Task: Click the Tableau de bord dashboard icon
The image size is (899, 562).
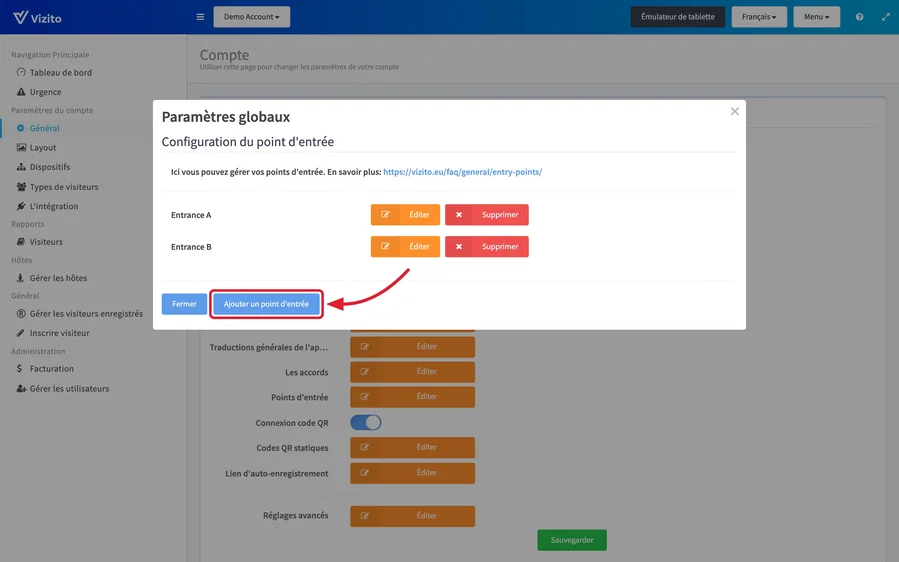Action: tap(21, 72)
